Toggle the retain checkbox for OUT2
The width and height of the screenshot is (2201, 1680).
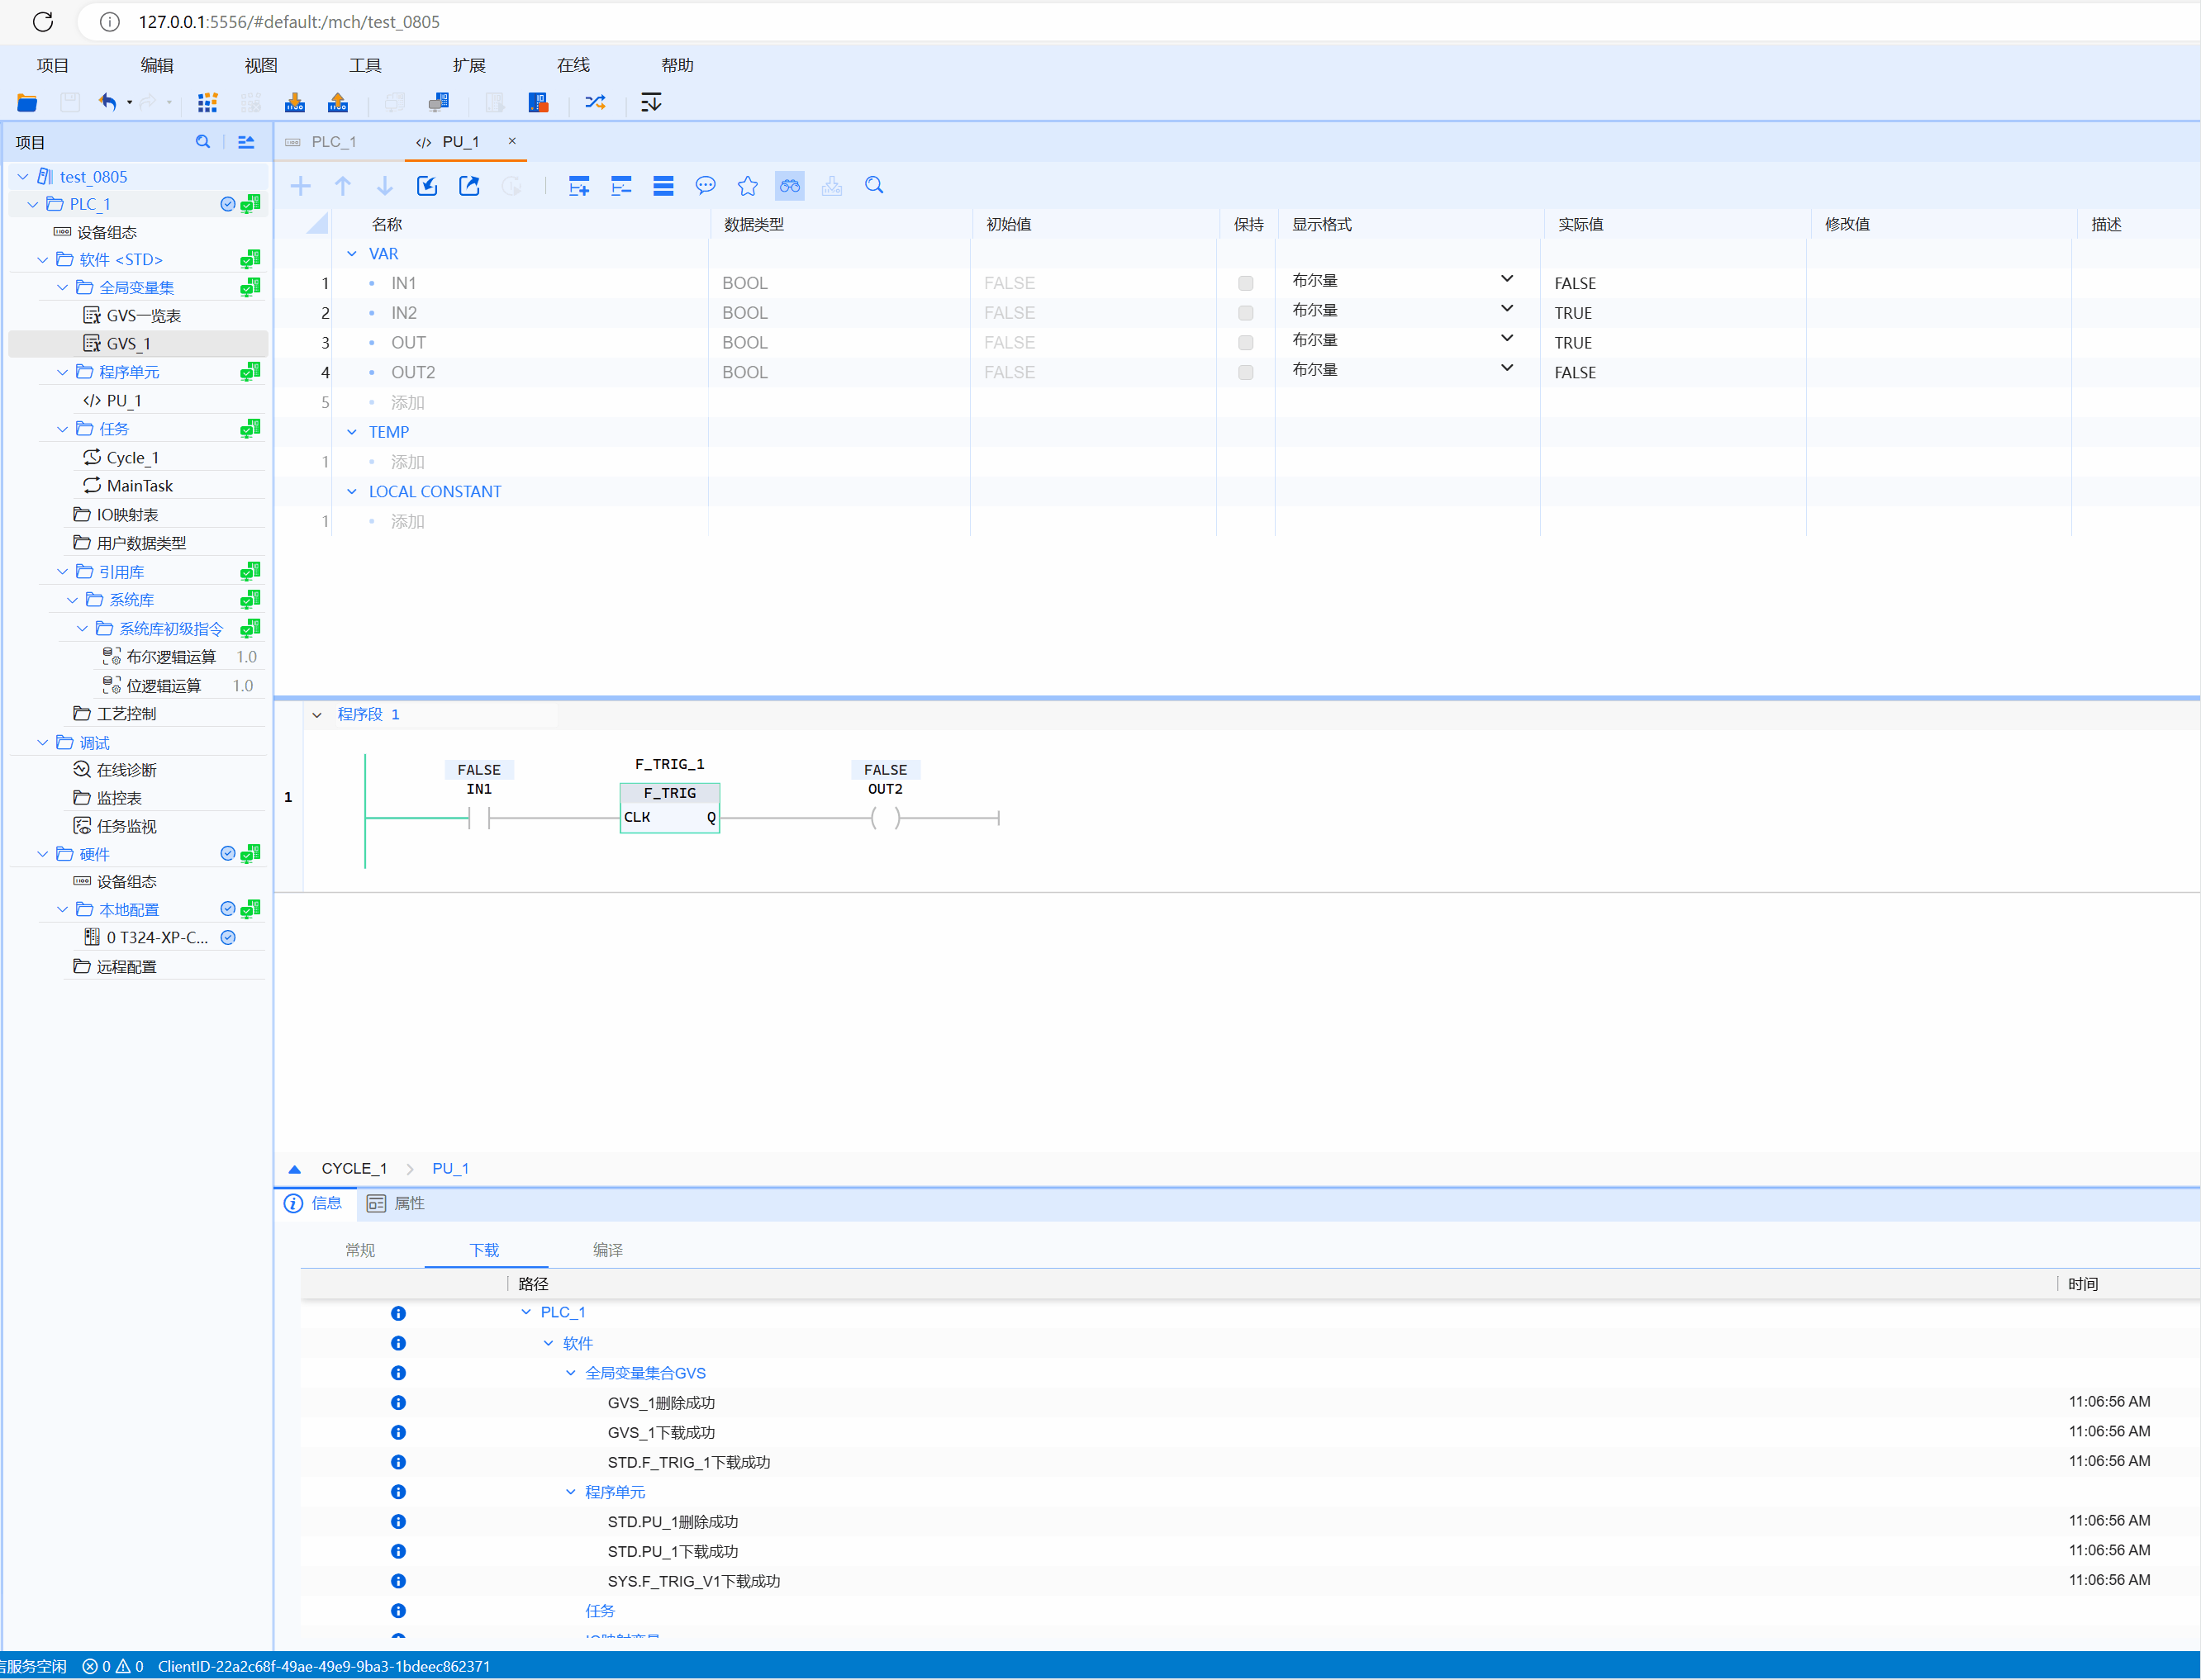(x=1245, y=372)
